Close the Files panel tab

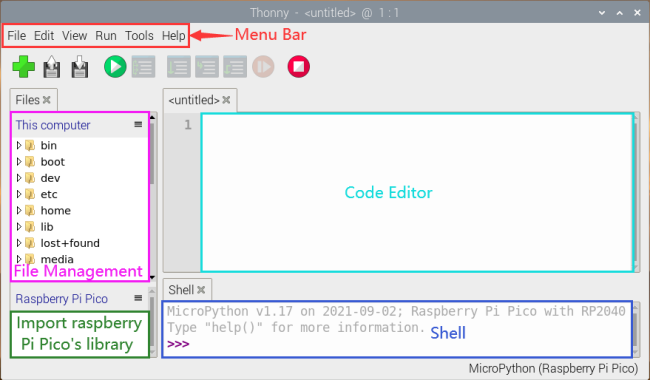[x=47, y=100]
